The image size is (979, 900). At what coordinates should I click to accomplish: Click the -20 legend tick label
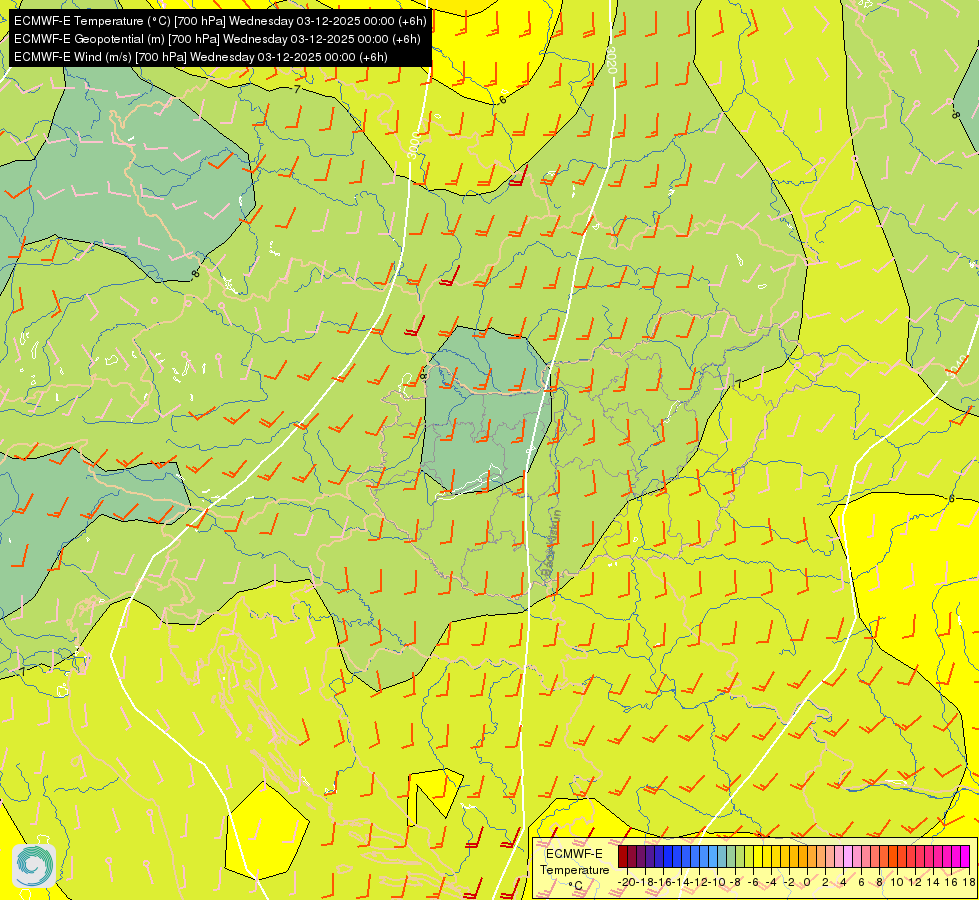[627, 882]
